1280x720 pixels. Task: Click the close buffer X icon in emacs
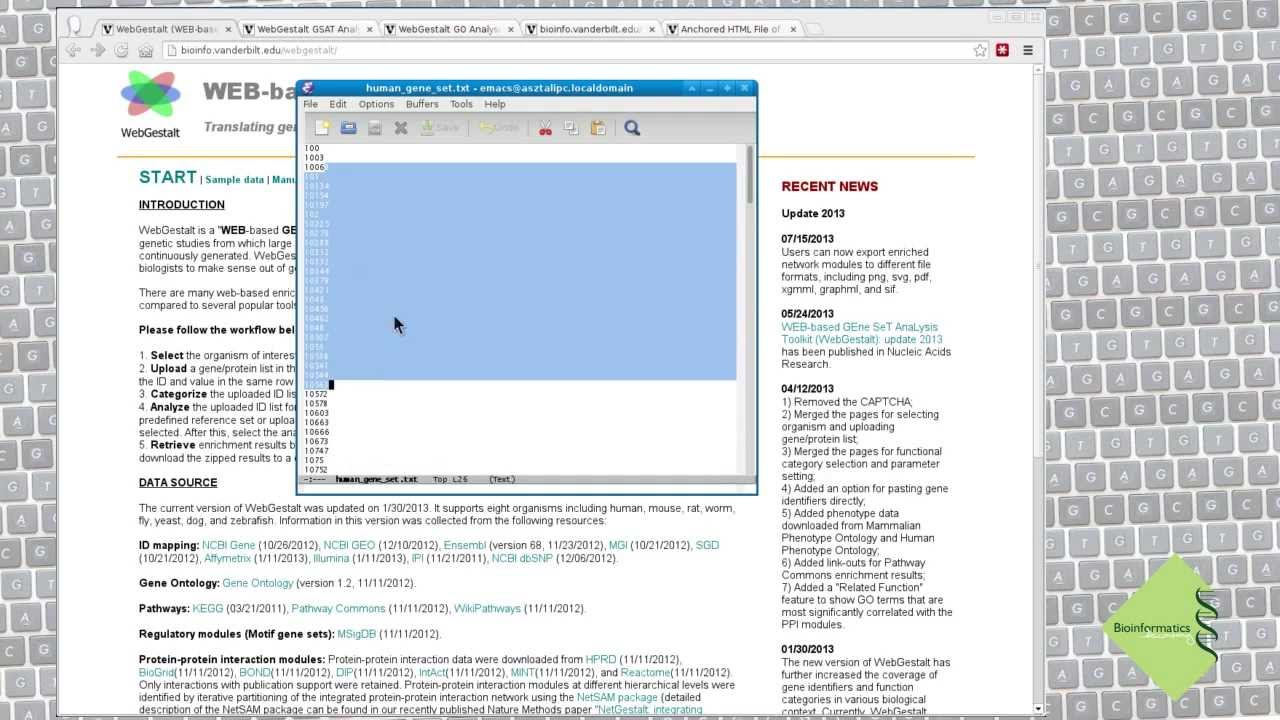(401, 128)
